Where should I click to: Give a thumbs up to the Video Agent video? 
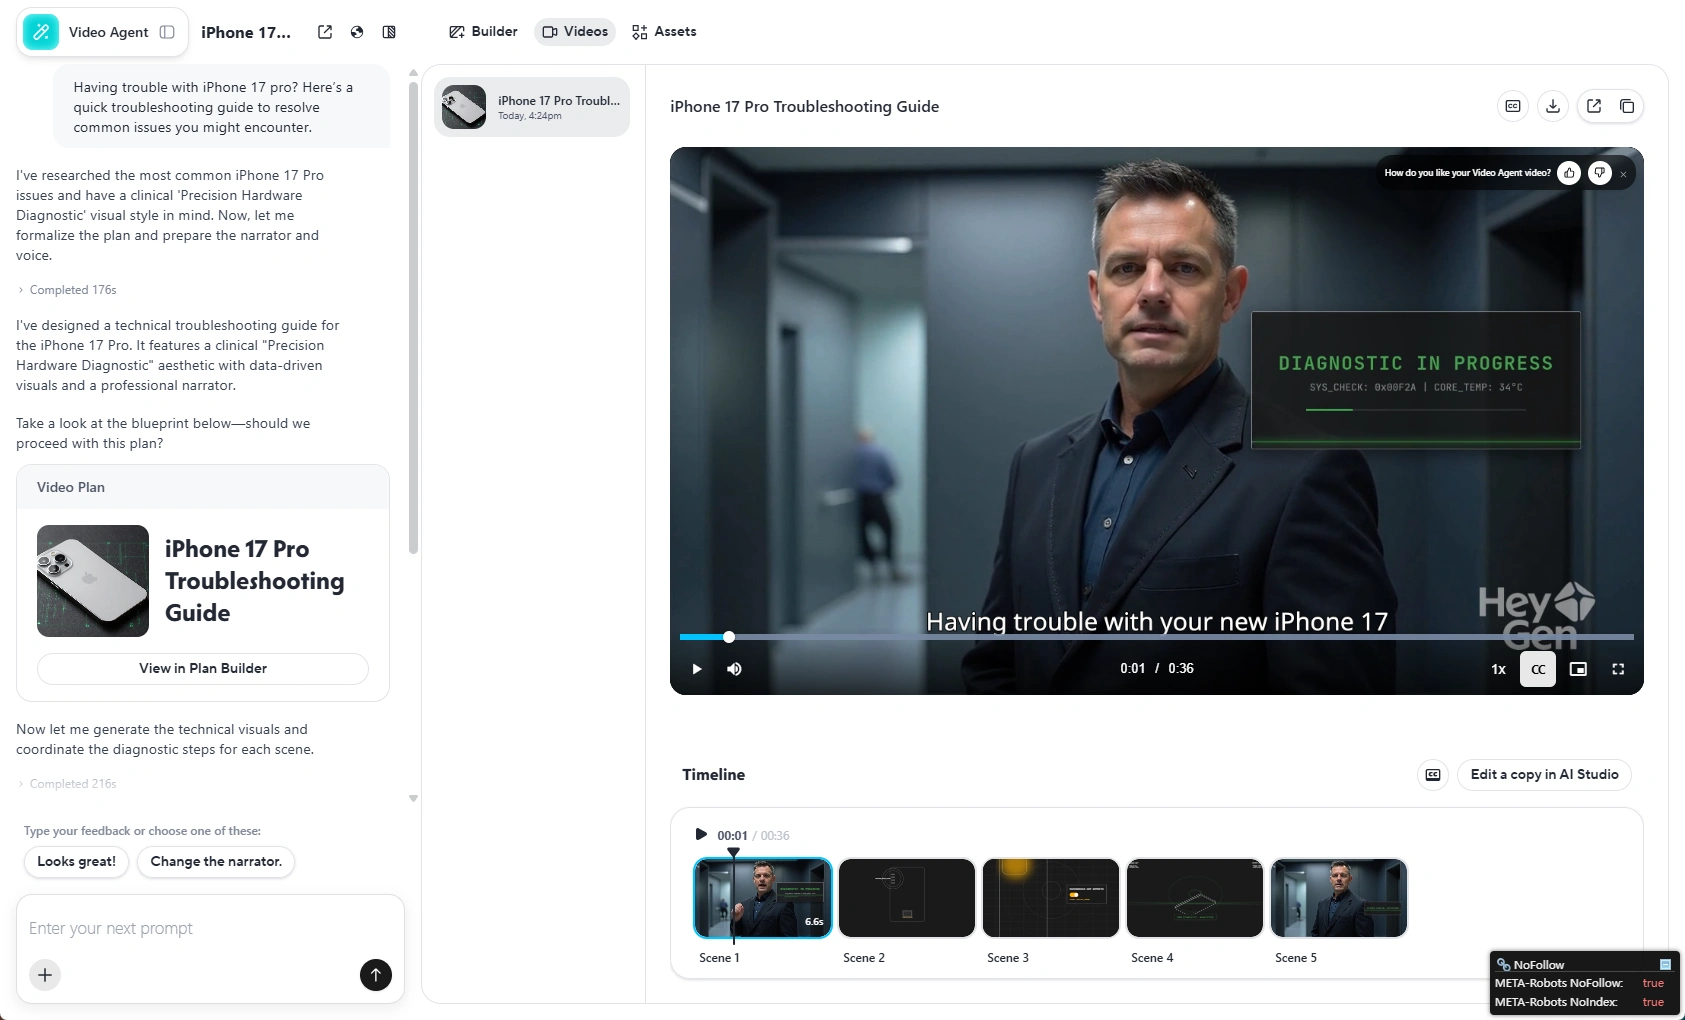click(1568, 173)
